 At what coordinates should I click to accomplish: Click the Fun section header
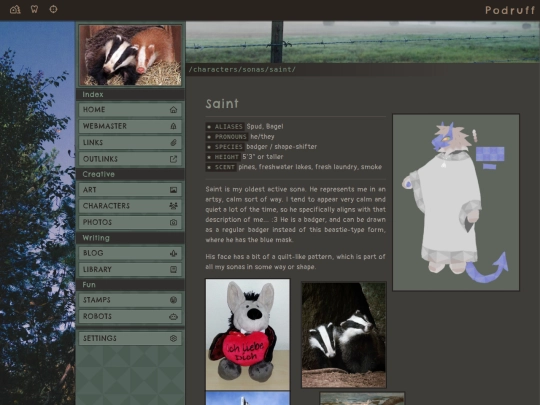[130, 285]
